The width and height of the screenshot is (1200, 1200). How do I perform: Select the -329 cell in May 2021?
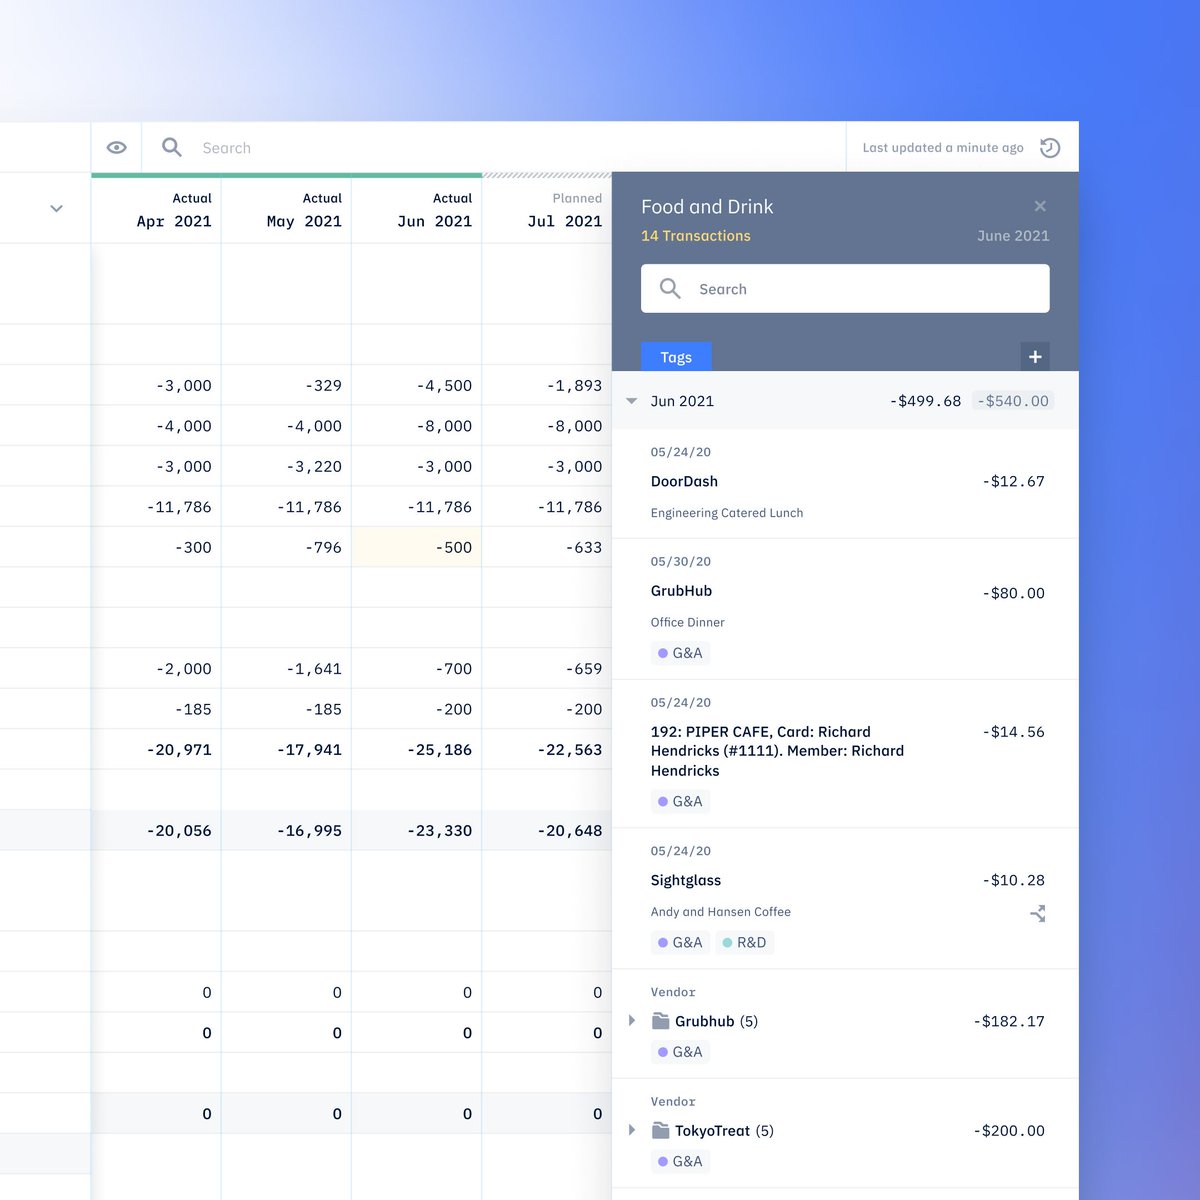tap(286, 385)
